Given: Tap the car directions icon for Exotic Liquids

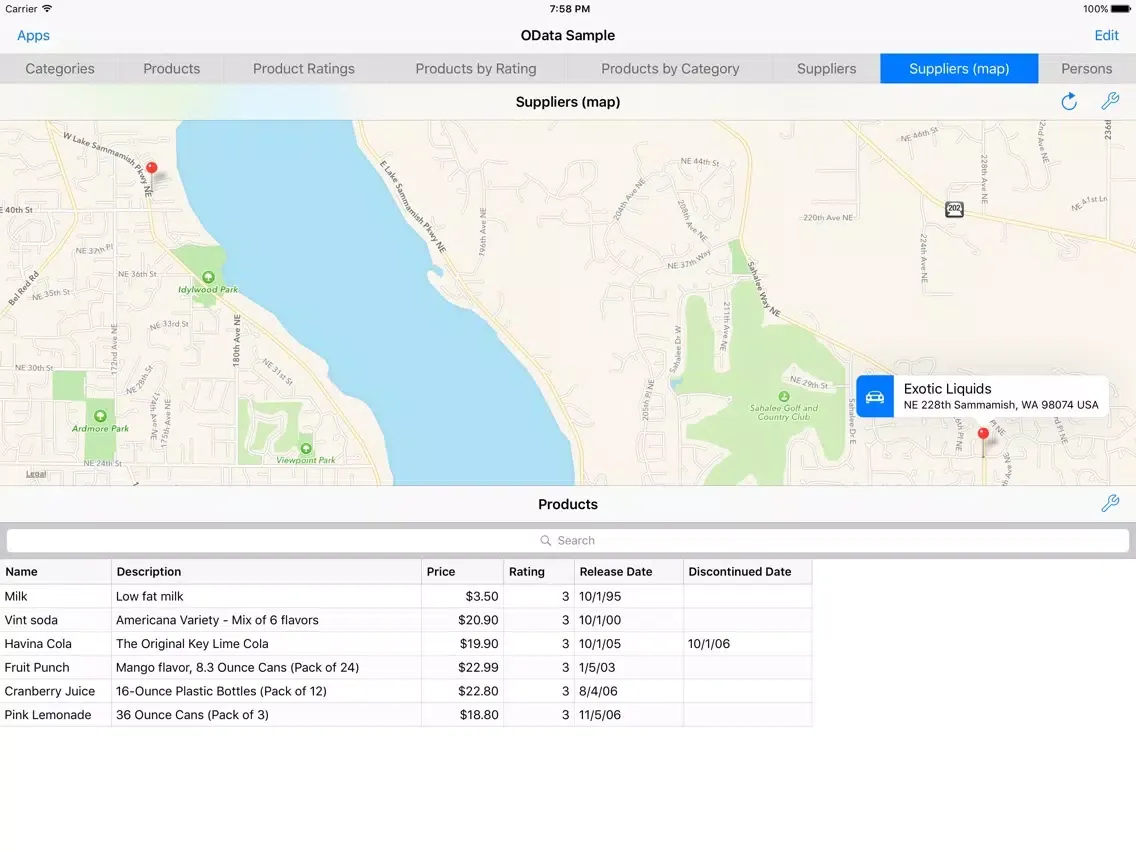Looking at the screenshot, I should click(x=875, y=396).
